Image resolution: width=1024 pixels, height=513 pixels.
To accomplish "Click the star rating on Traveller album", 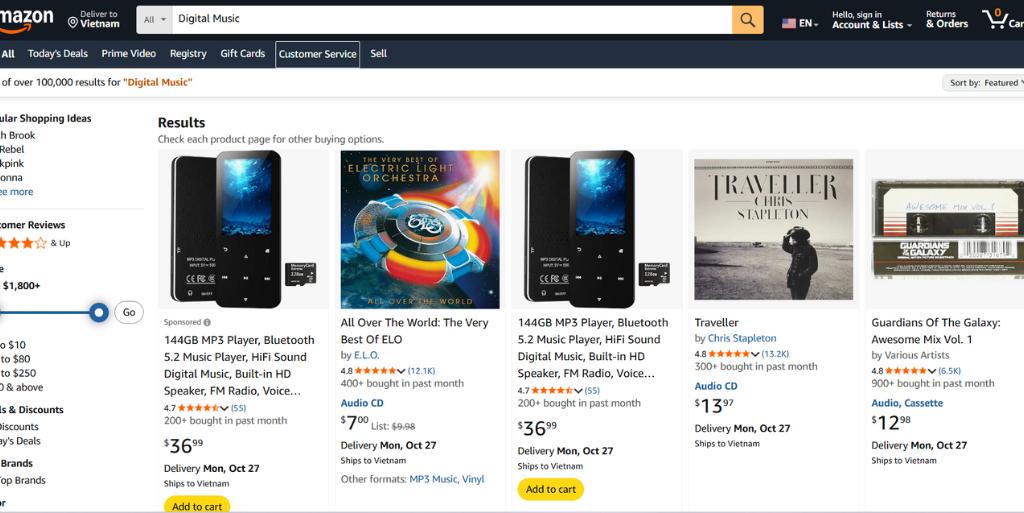I will (733, 354).
